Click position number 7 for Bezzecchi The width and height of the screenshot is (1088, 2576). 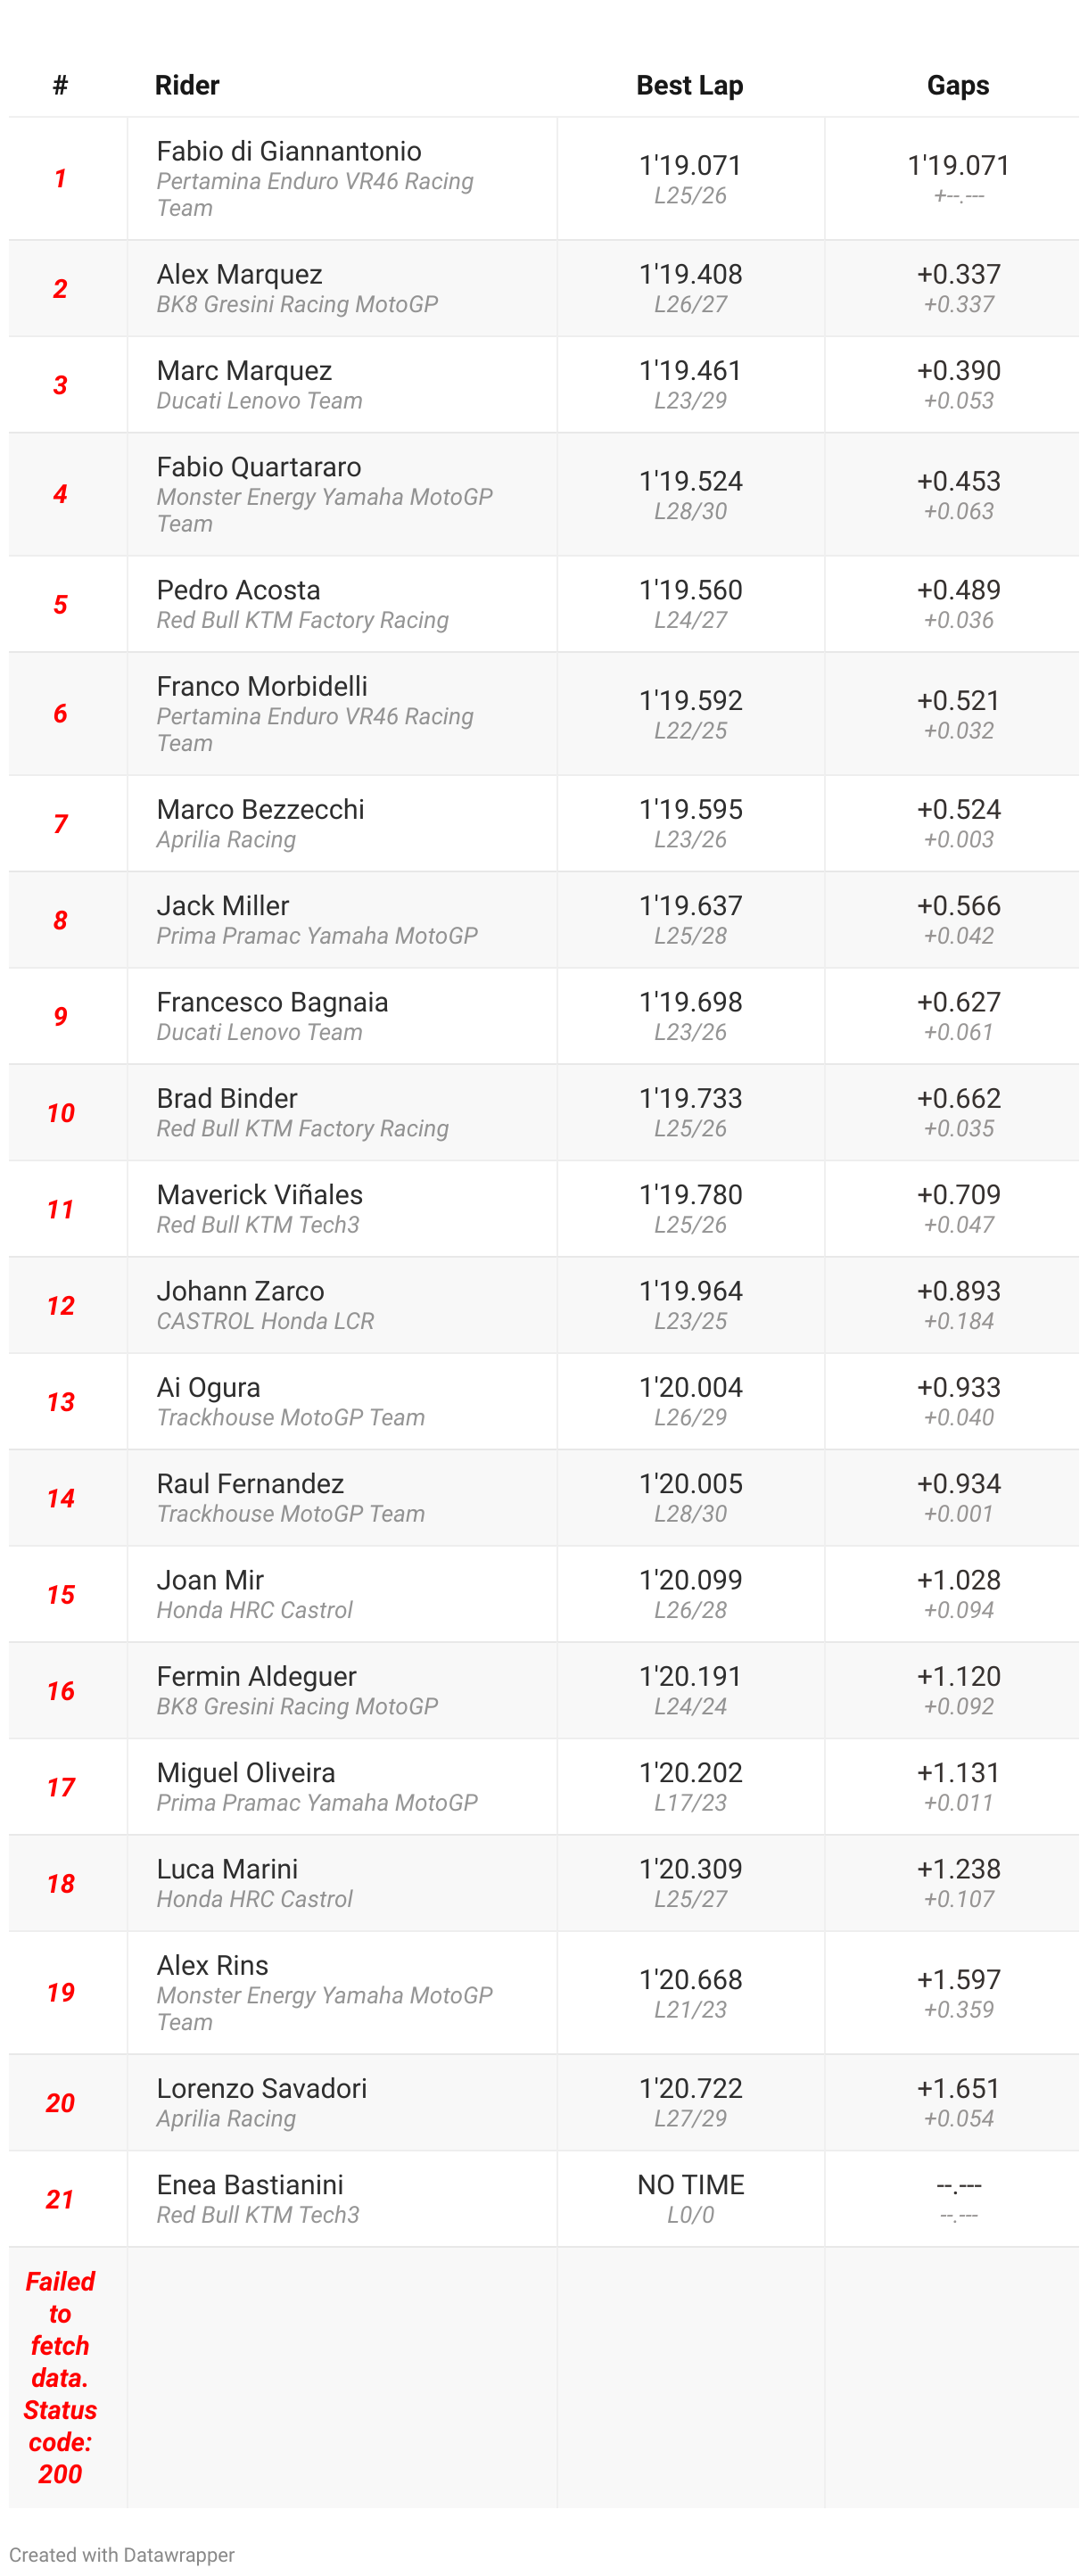click(x=60, y=824)
